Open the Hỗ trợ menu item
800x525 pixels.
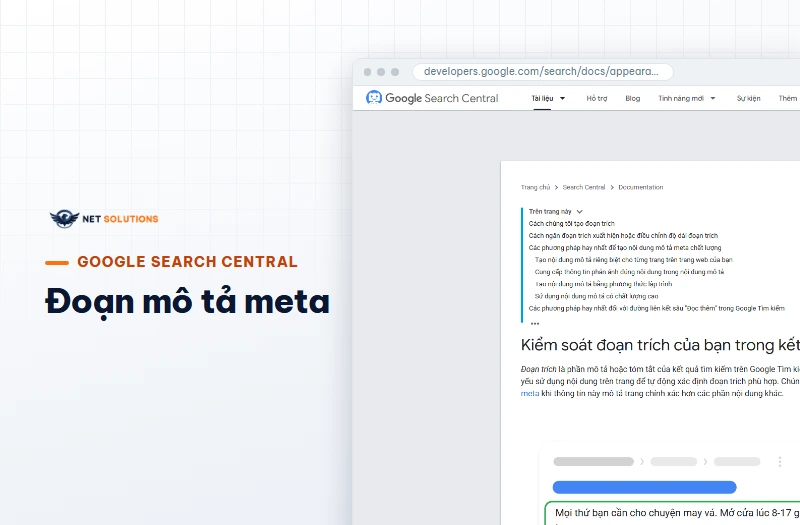[x=596, y=98]
